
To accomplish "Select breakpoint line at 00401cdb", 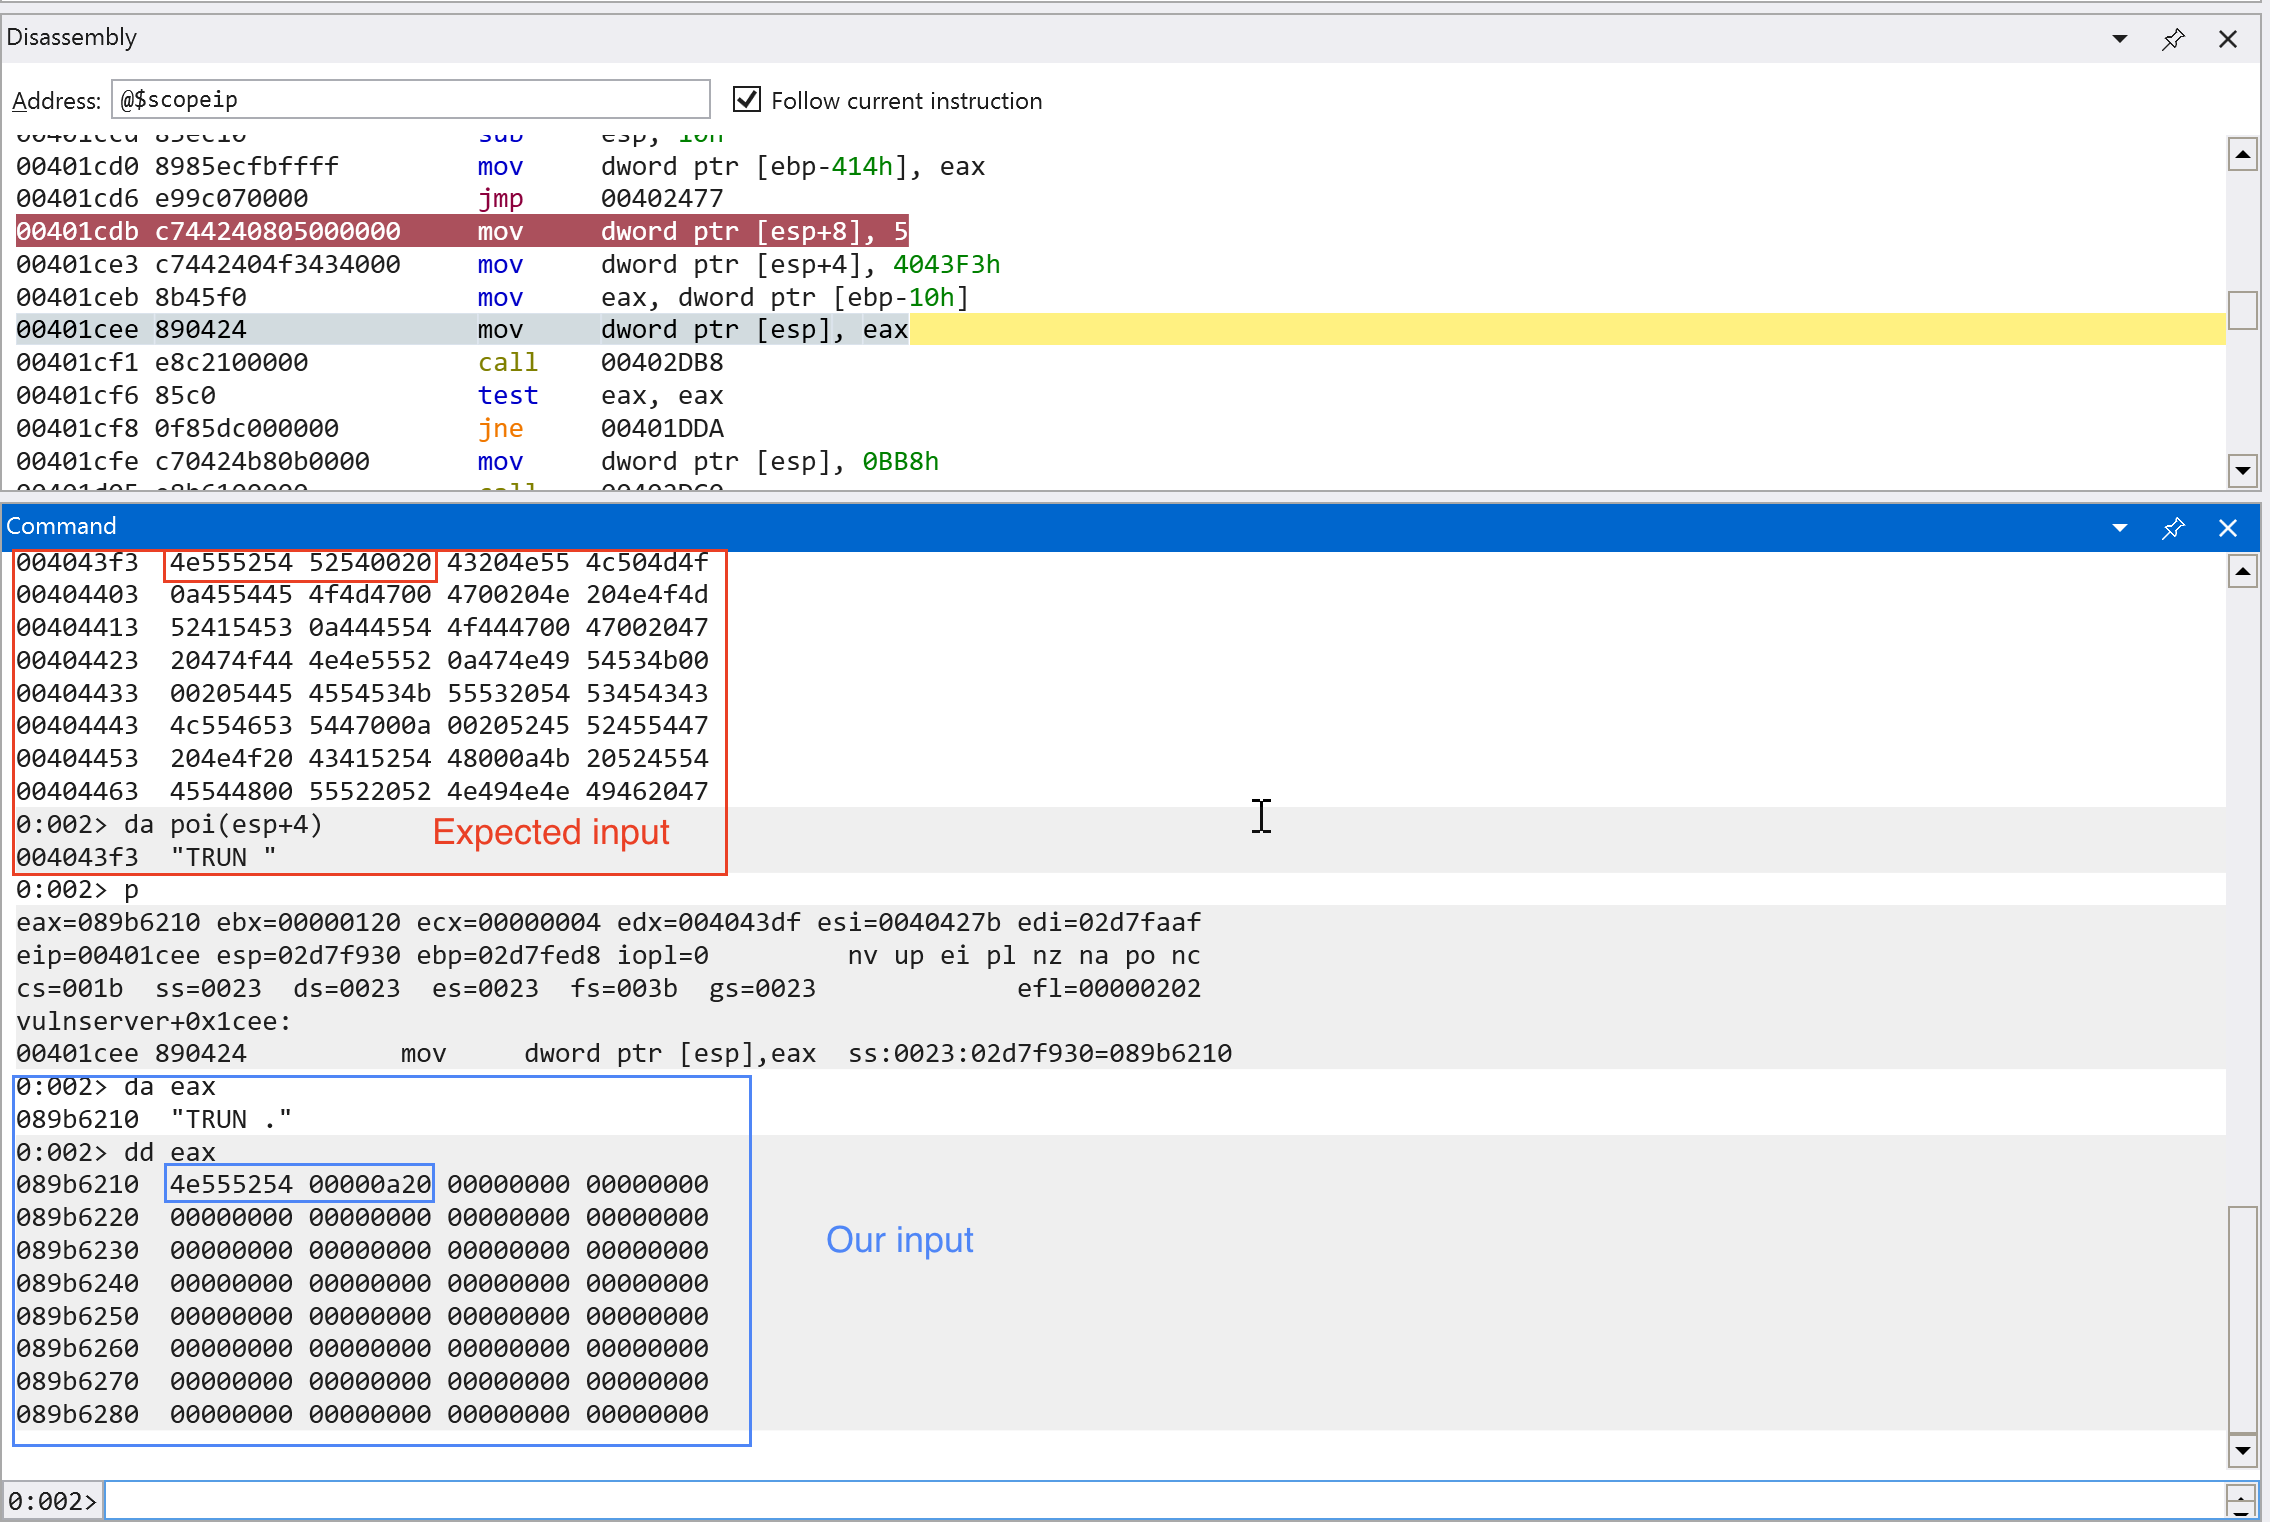I will [460, 231].
